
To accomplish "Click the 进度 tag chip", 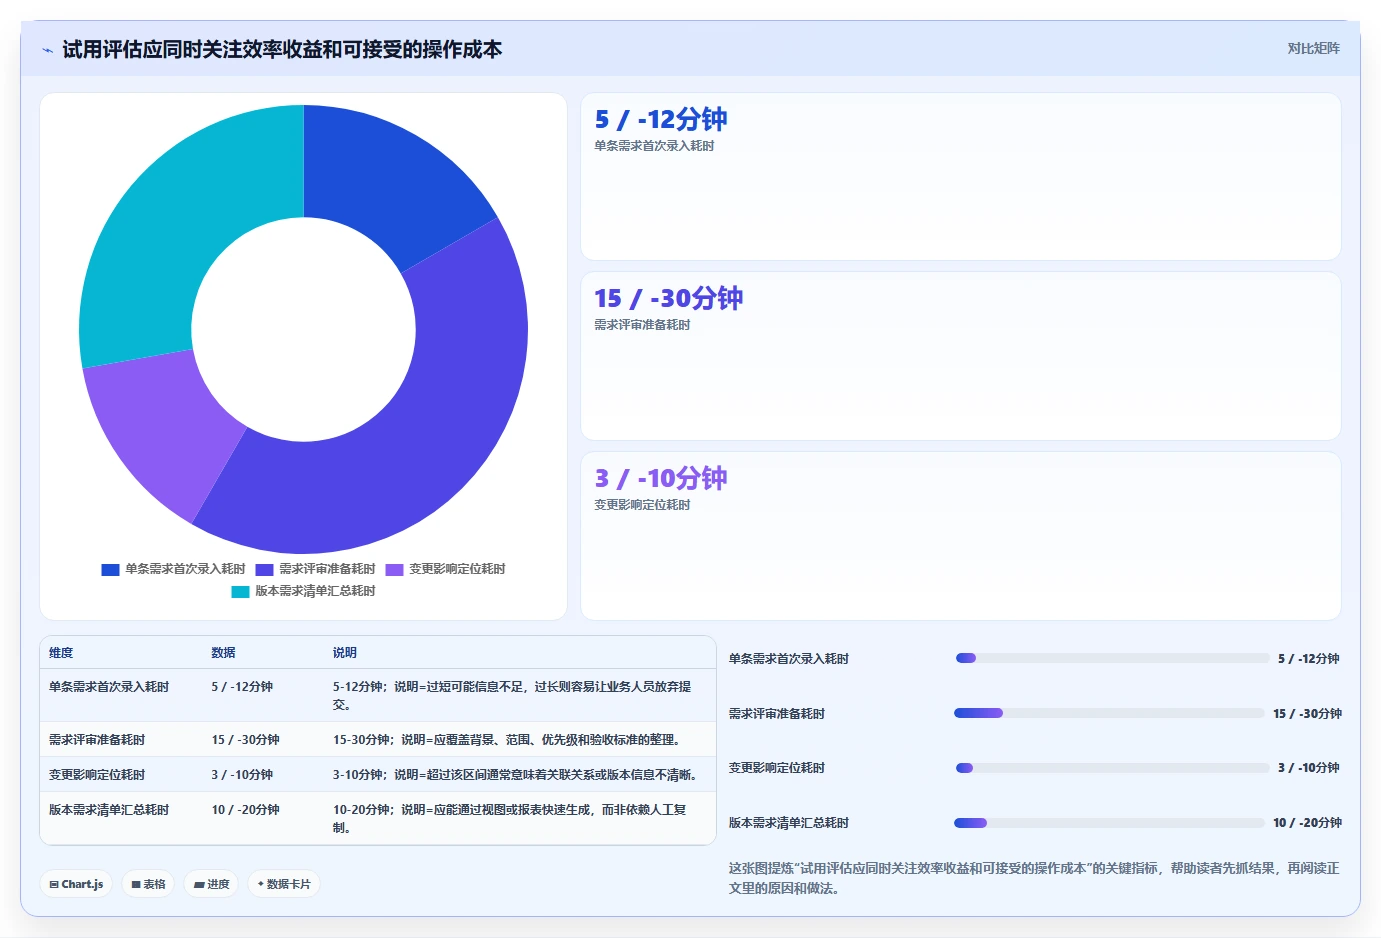I will 211,884.
